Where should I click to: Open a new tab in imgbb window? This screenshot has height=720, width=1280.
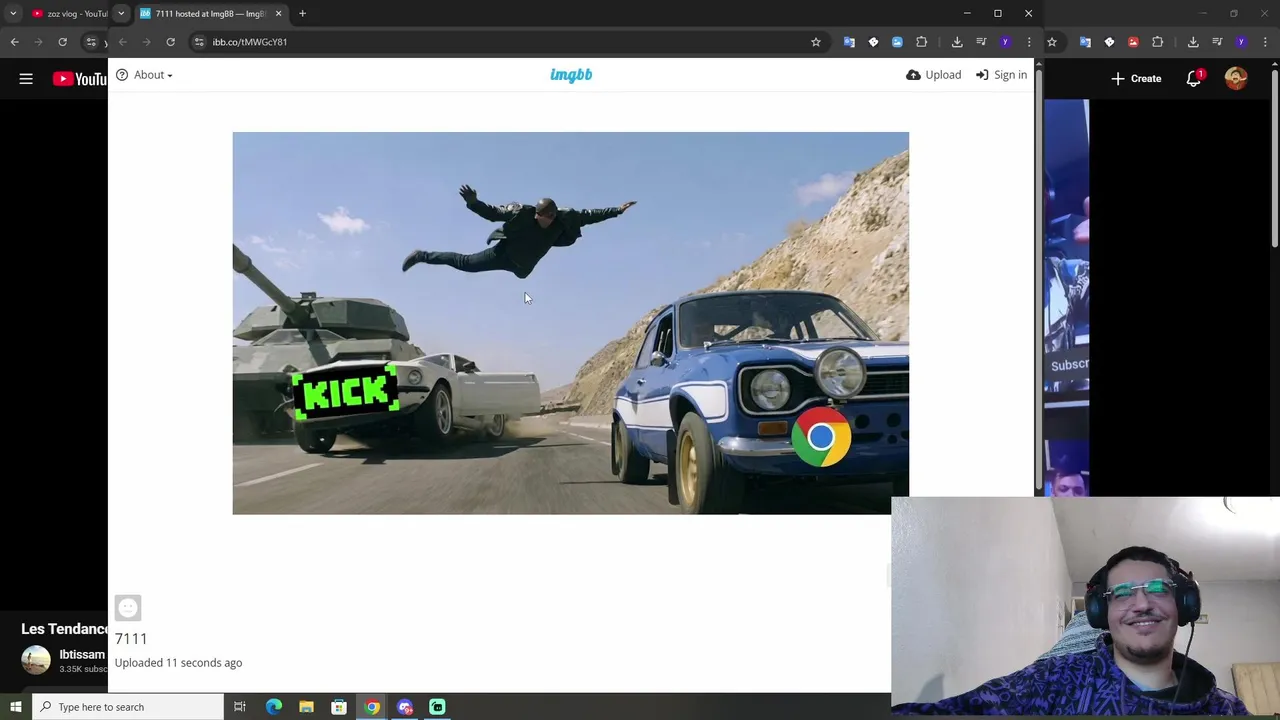coord(302,14)
